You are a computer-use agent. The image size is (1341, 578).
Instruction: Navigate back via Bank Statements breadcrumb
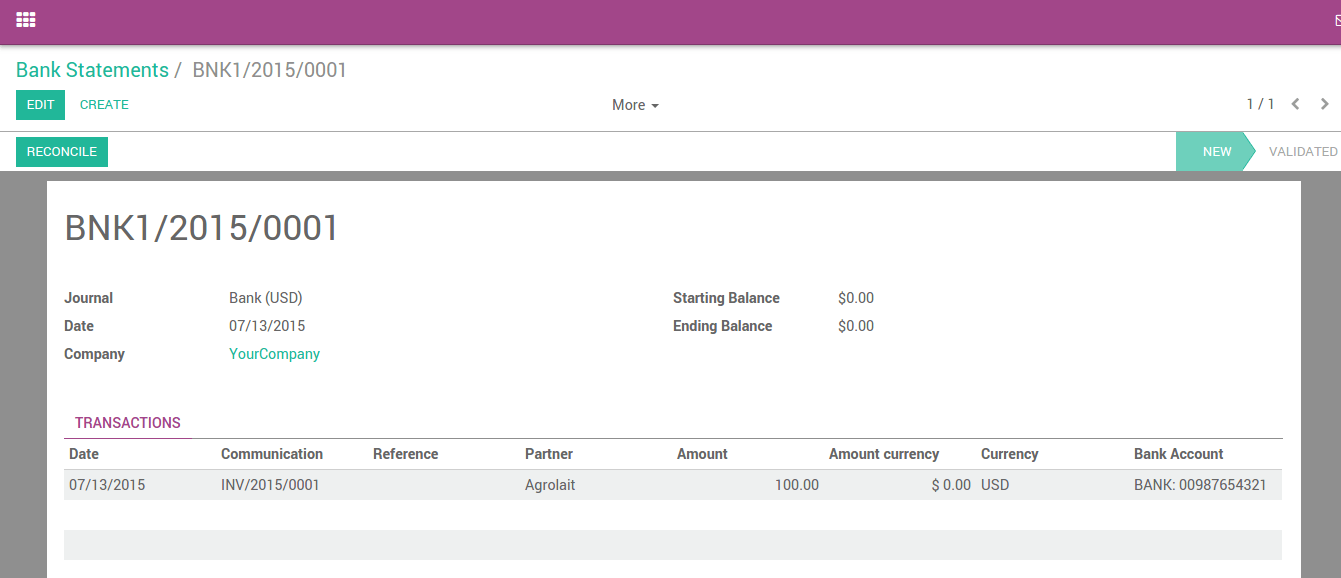(x=92, y=69)
